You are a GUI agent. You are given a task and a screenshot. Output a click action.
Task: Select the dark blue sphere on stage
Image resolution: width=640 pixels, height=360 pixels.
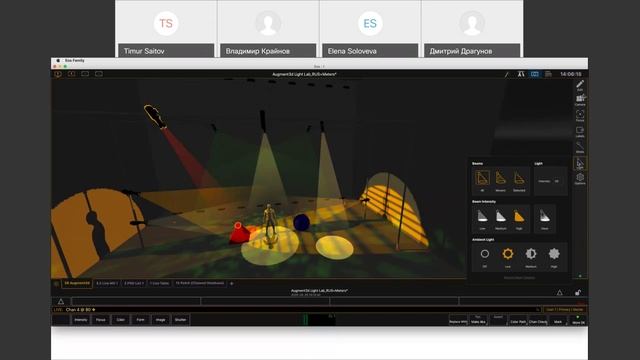(x=301, y=222)
